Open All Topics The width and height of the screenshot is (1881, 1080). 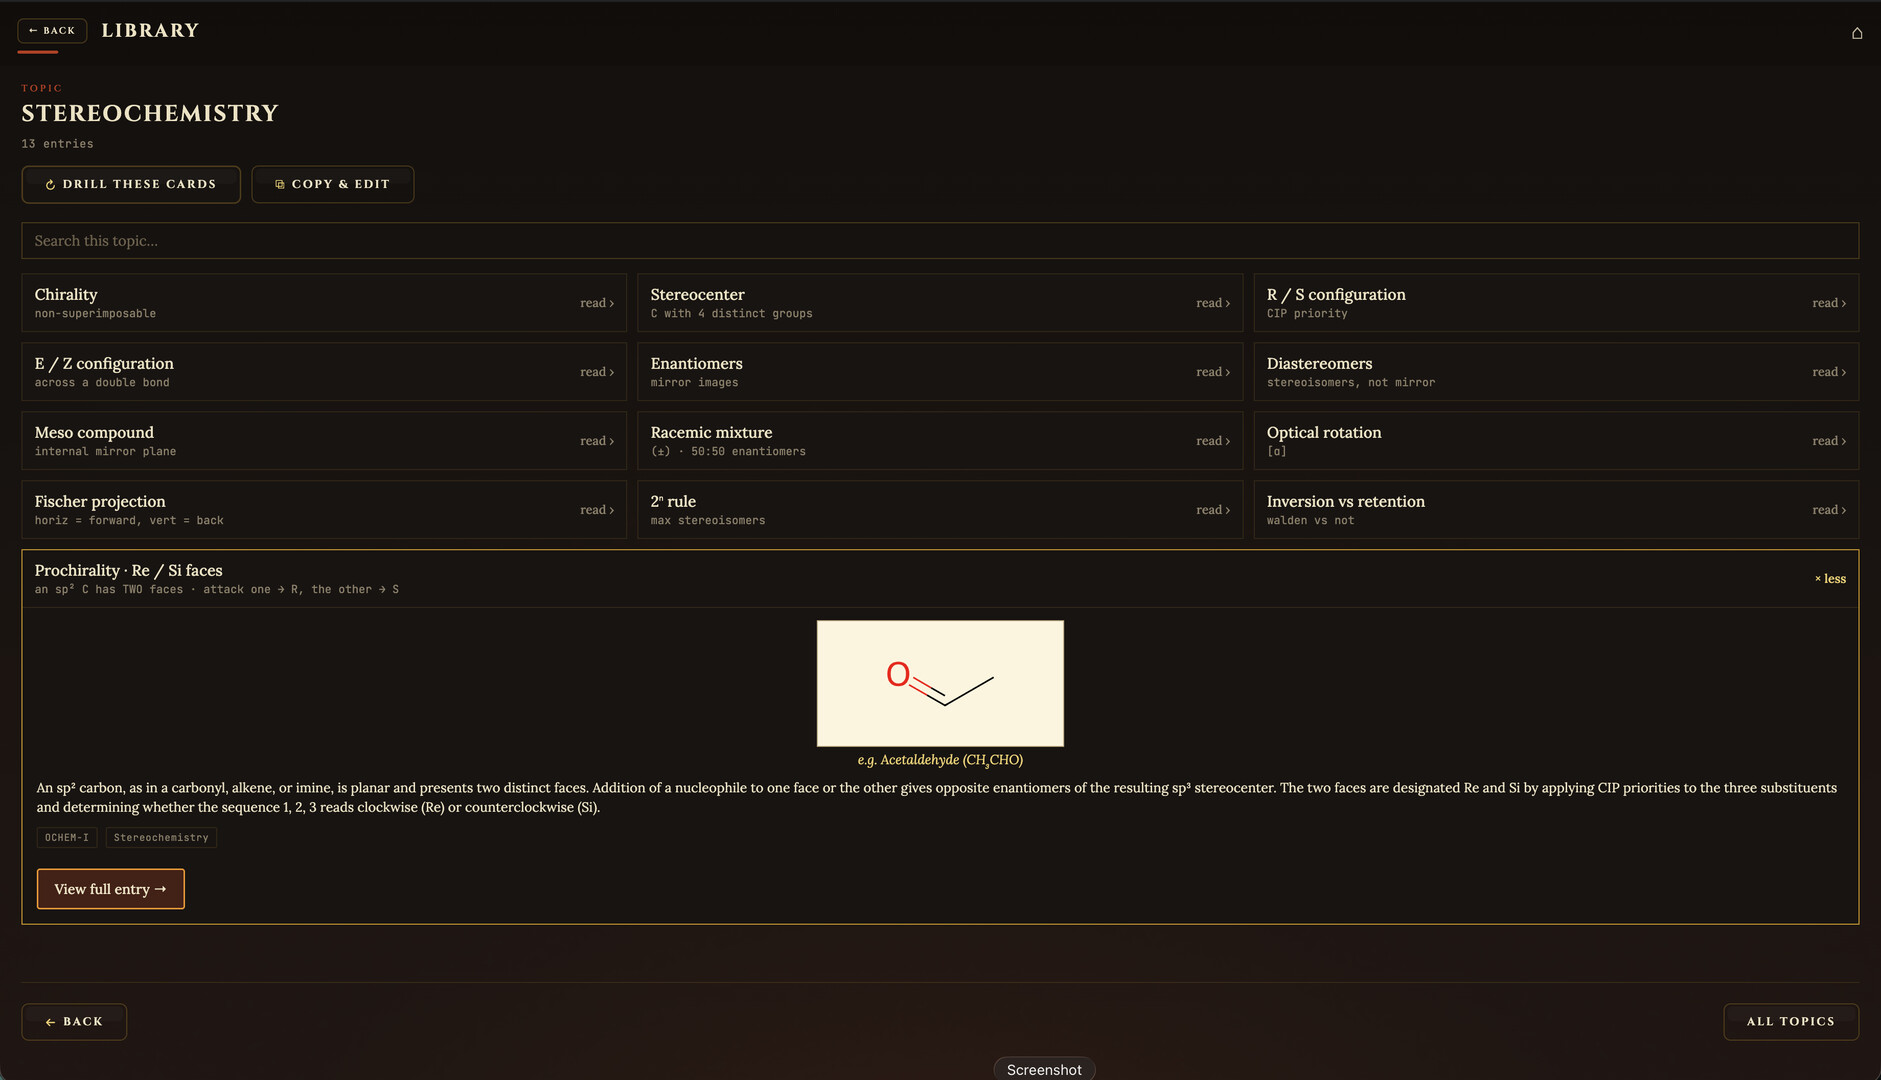[x=1791, y=1022]
